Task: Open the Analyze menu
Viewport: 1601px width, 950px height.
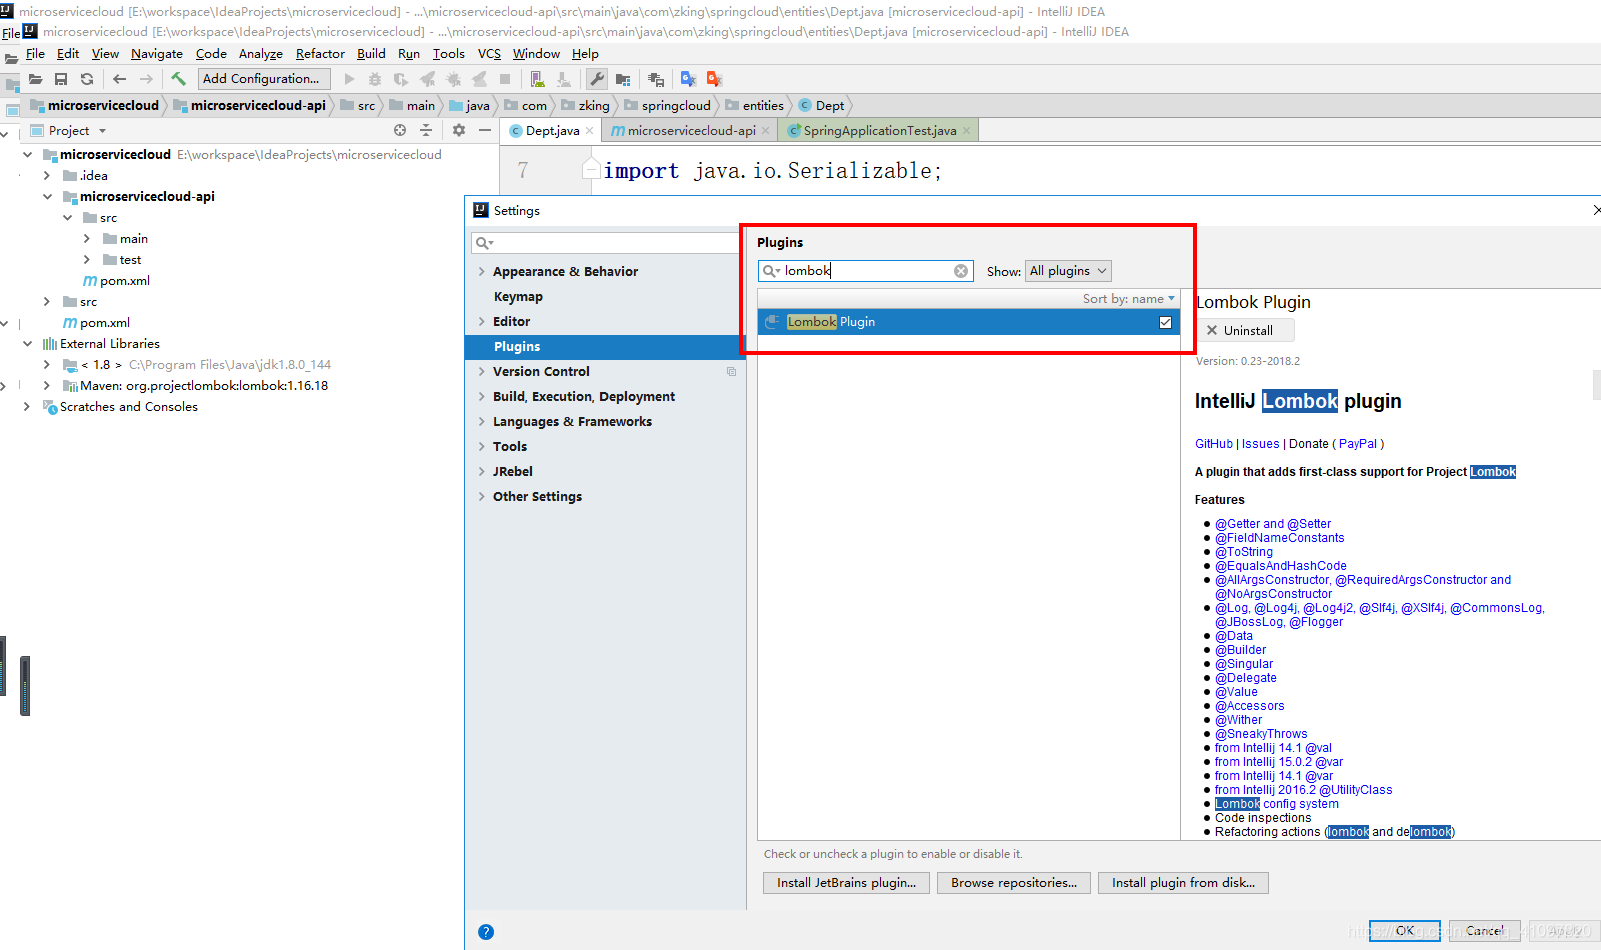Action: point(261,54)
